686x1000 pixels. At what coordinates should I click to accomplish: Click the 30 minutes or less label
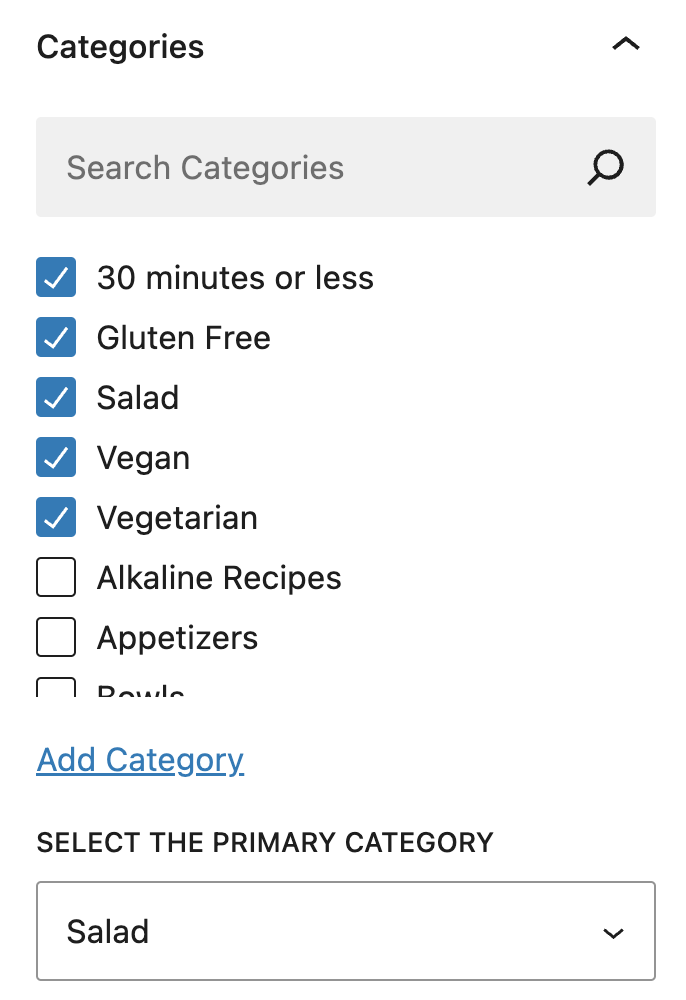click(x=235, y=278)
